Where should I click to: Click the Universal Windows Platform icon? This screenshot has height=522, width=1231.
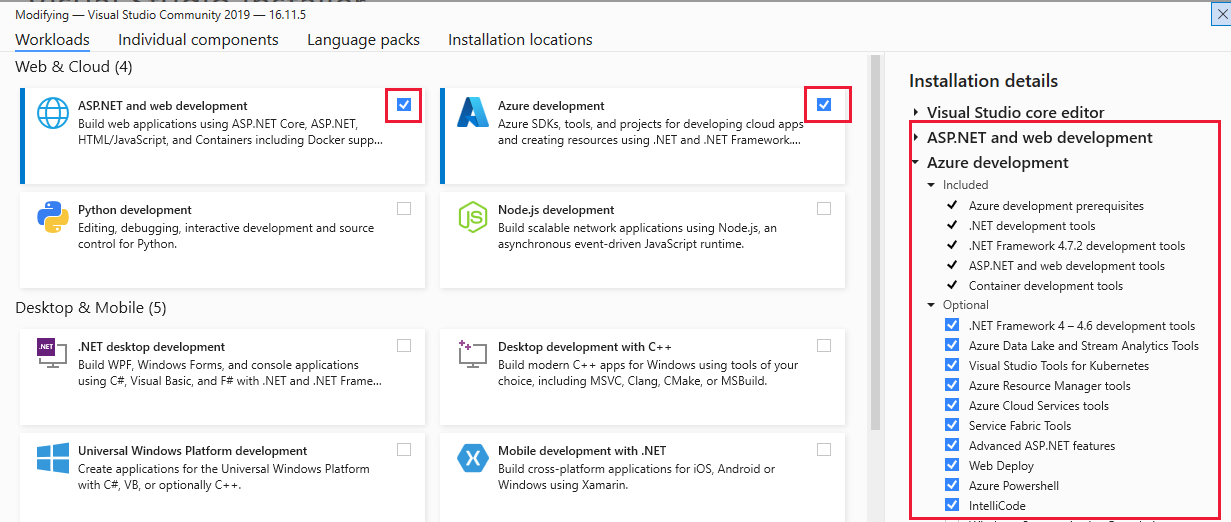click(53, 458)
